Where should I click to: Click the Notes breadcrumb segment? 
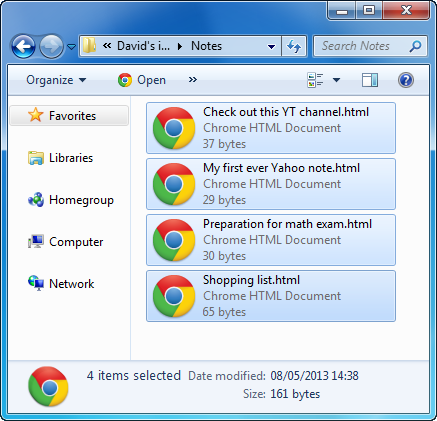206,46
